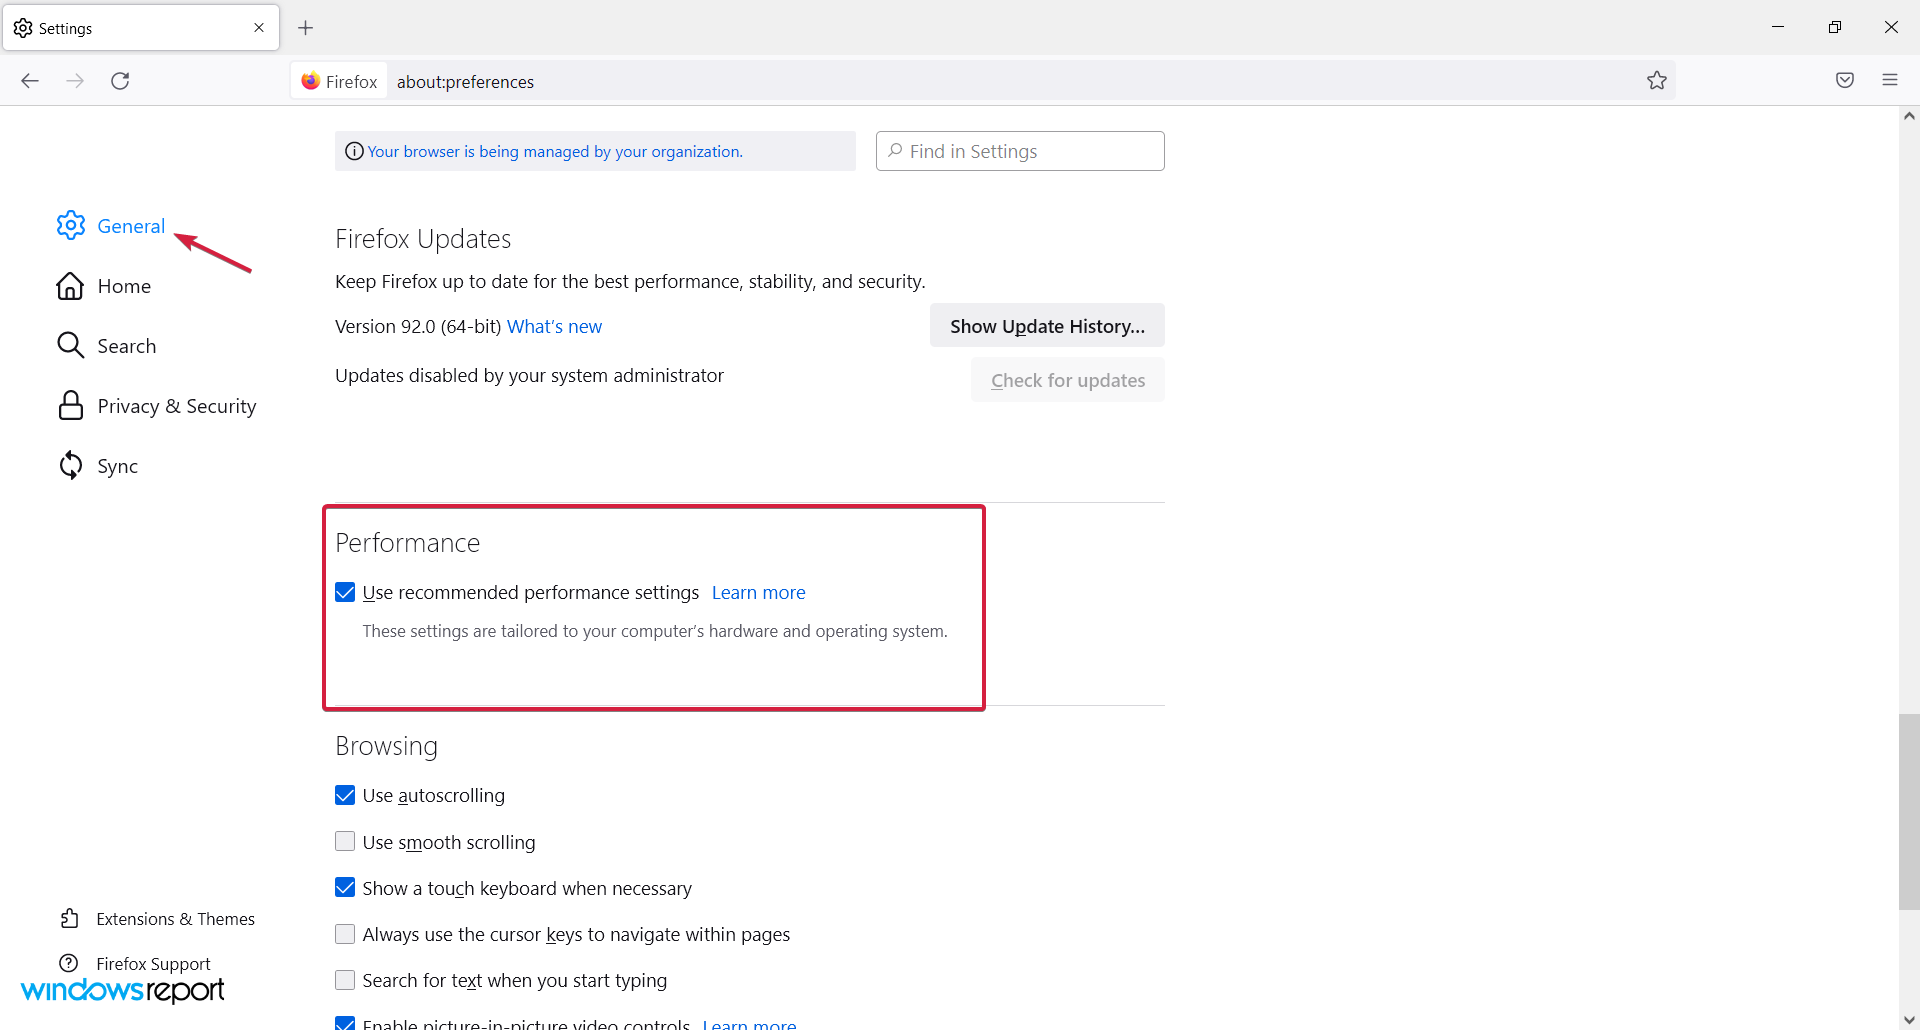Check Search for text when you start typing

pos(345,979)
